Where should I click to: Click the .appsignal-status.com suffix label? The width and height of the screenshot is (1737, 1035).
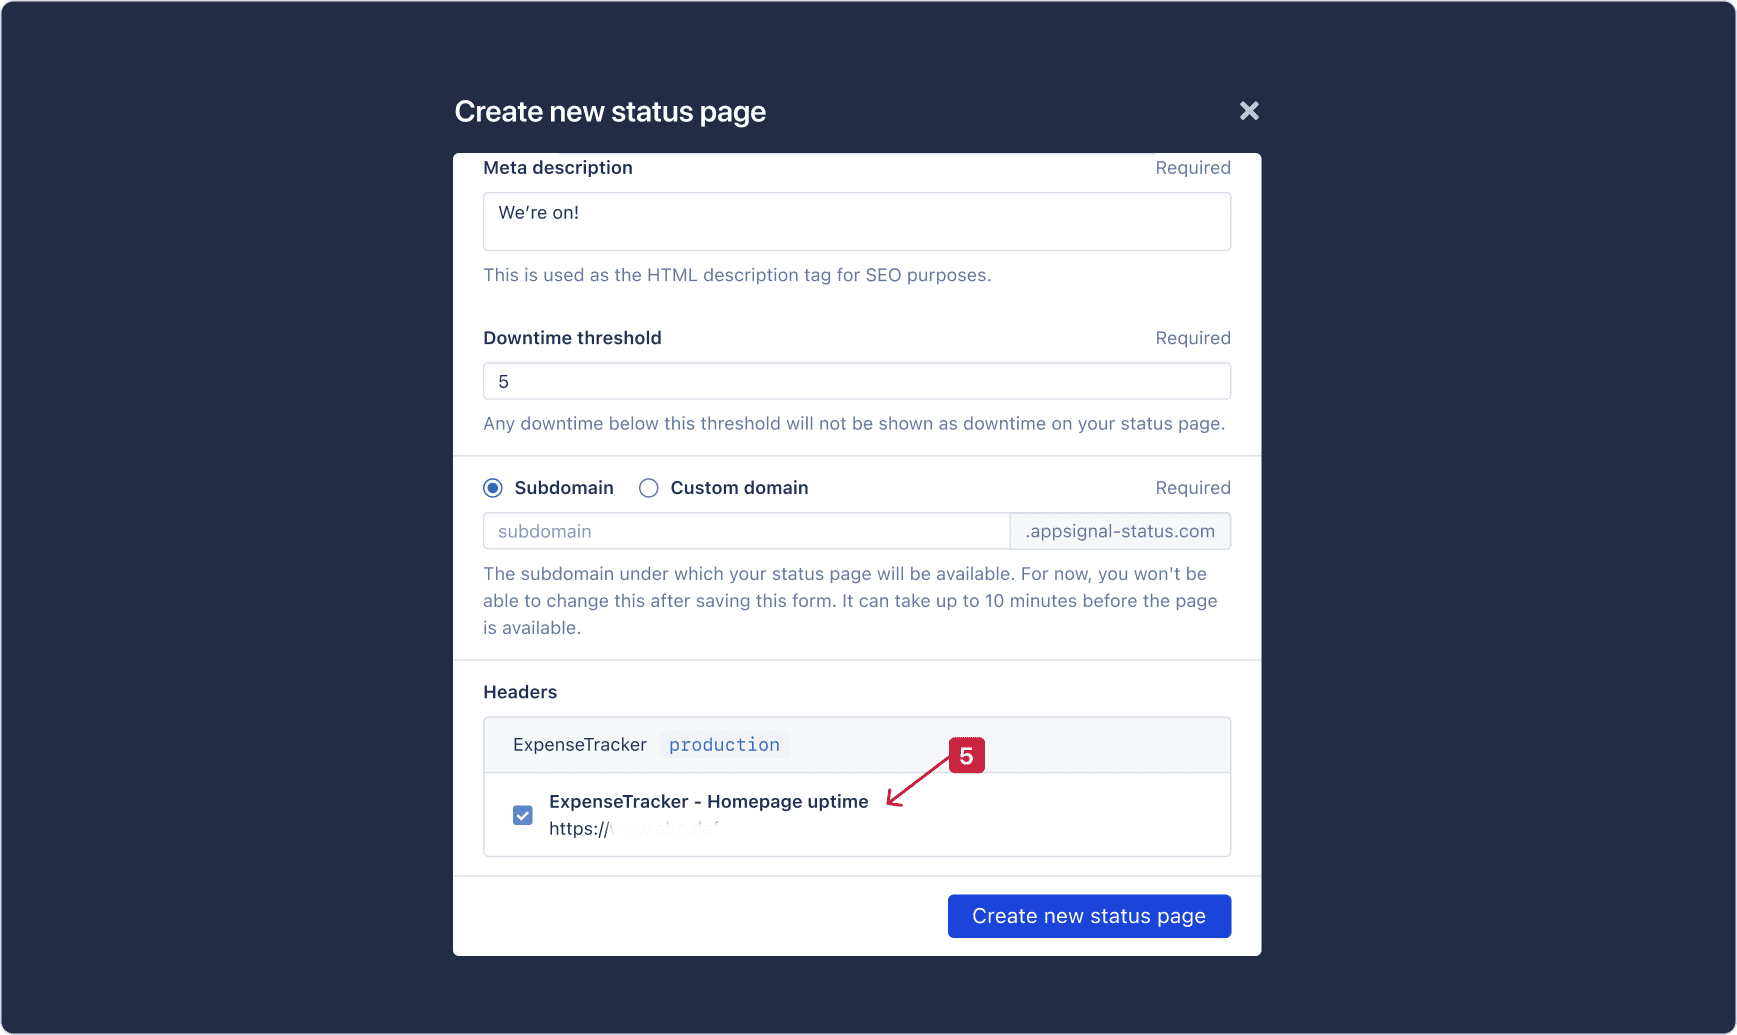(x=1120, y=531)
